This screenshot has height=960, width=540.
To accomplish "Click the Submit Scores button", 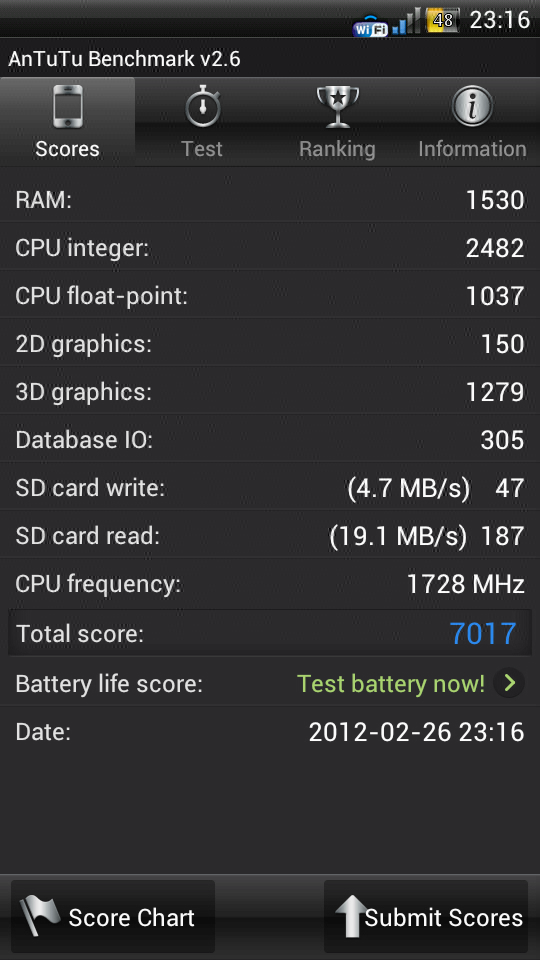I will pos(426,917).
